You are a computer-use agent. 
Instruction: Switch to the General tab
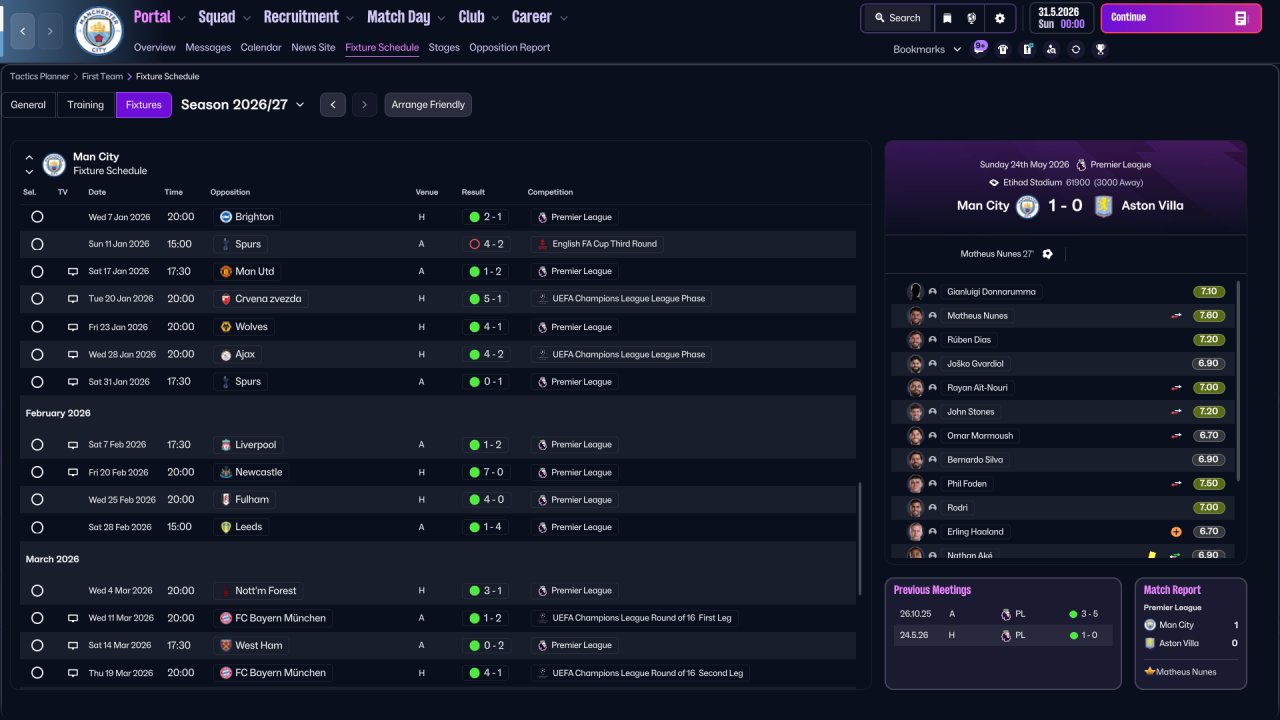[28, 105]
